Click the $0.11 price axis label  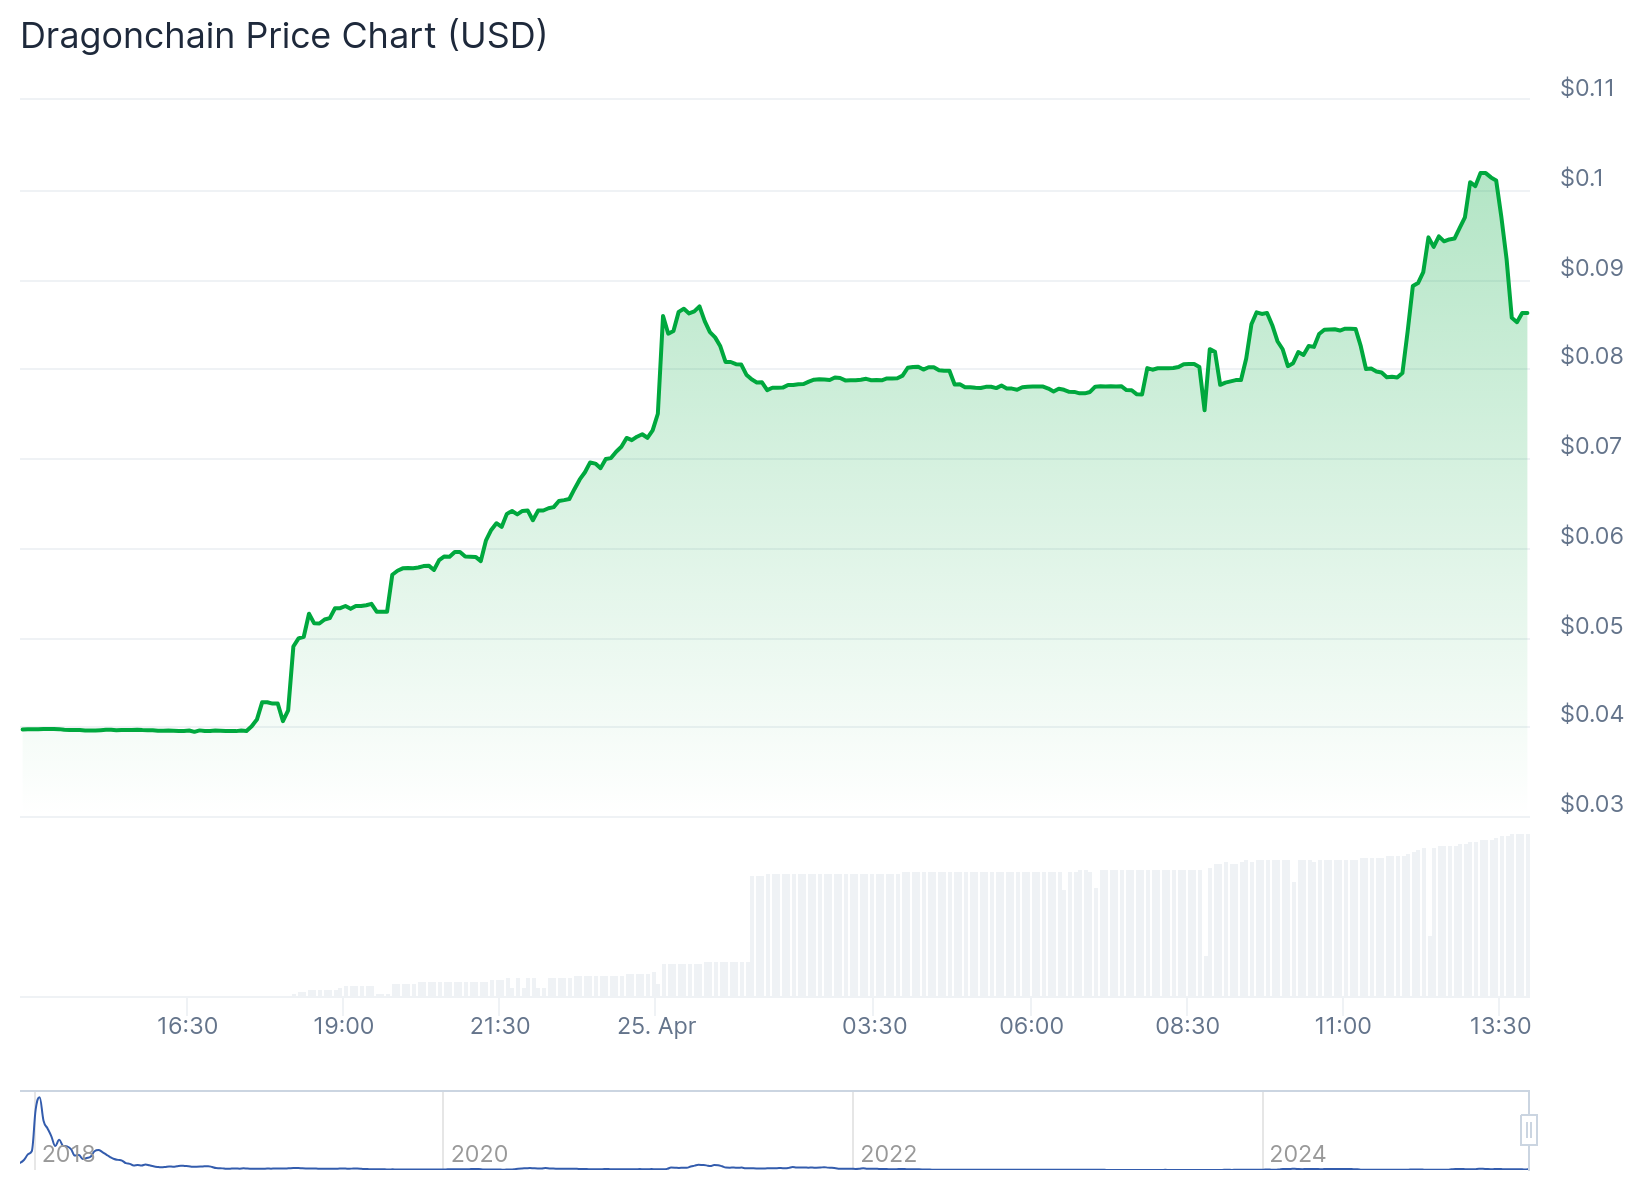[x=1587, y=88]
